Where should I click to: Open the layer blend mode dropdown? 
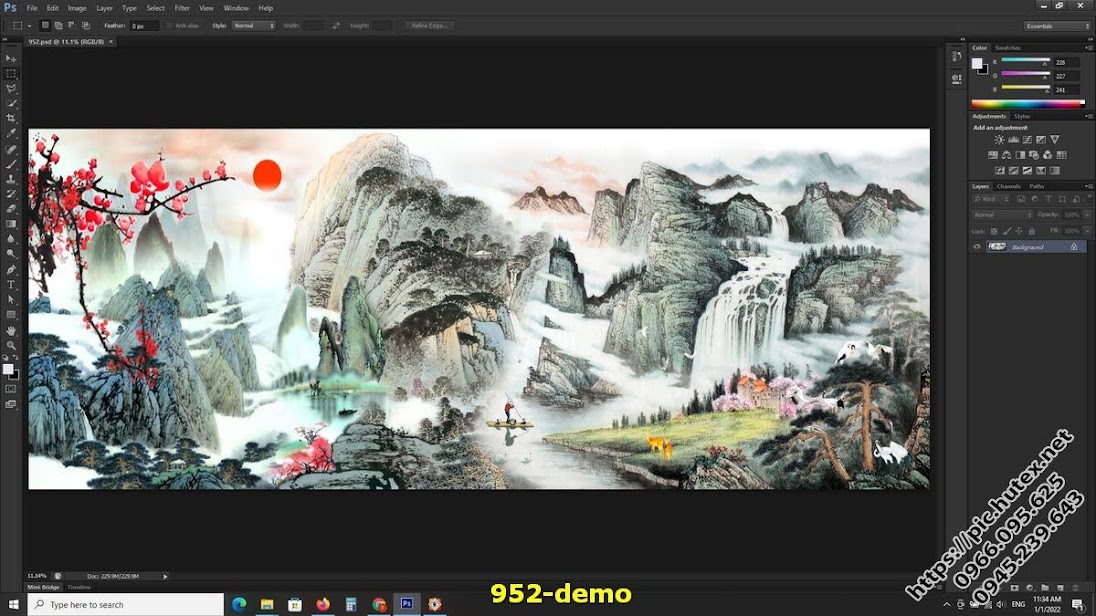(1002, 215)
